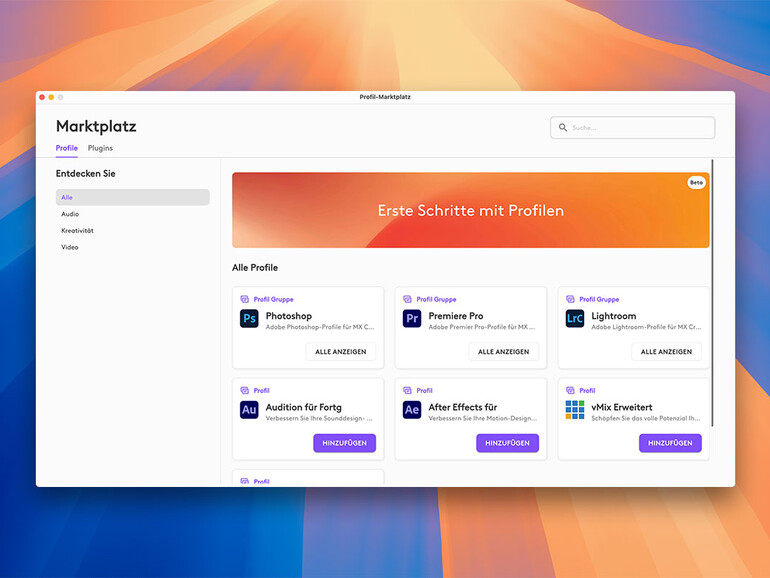Click the Beta badge on banner

click(696, 182)
